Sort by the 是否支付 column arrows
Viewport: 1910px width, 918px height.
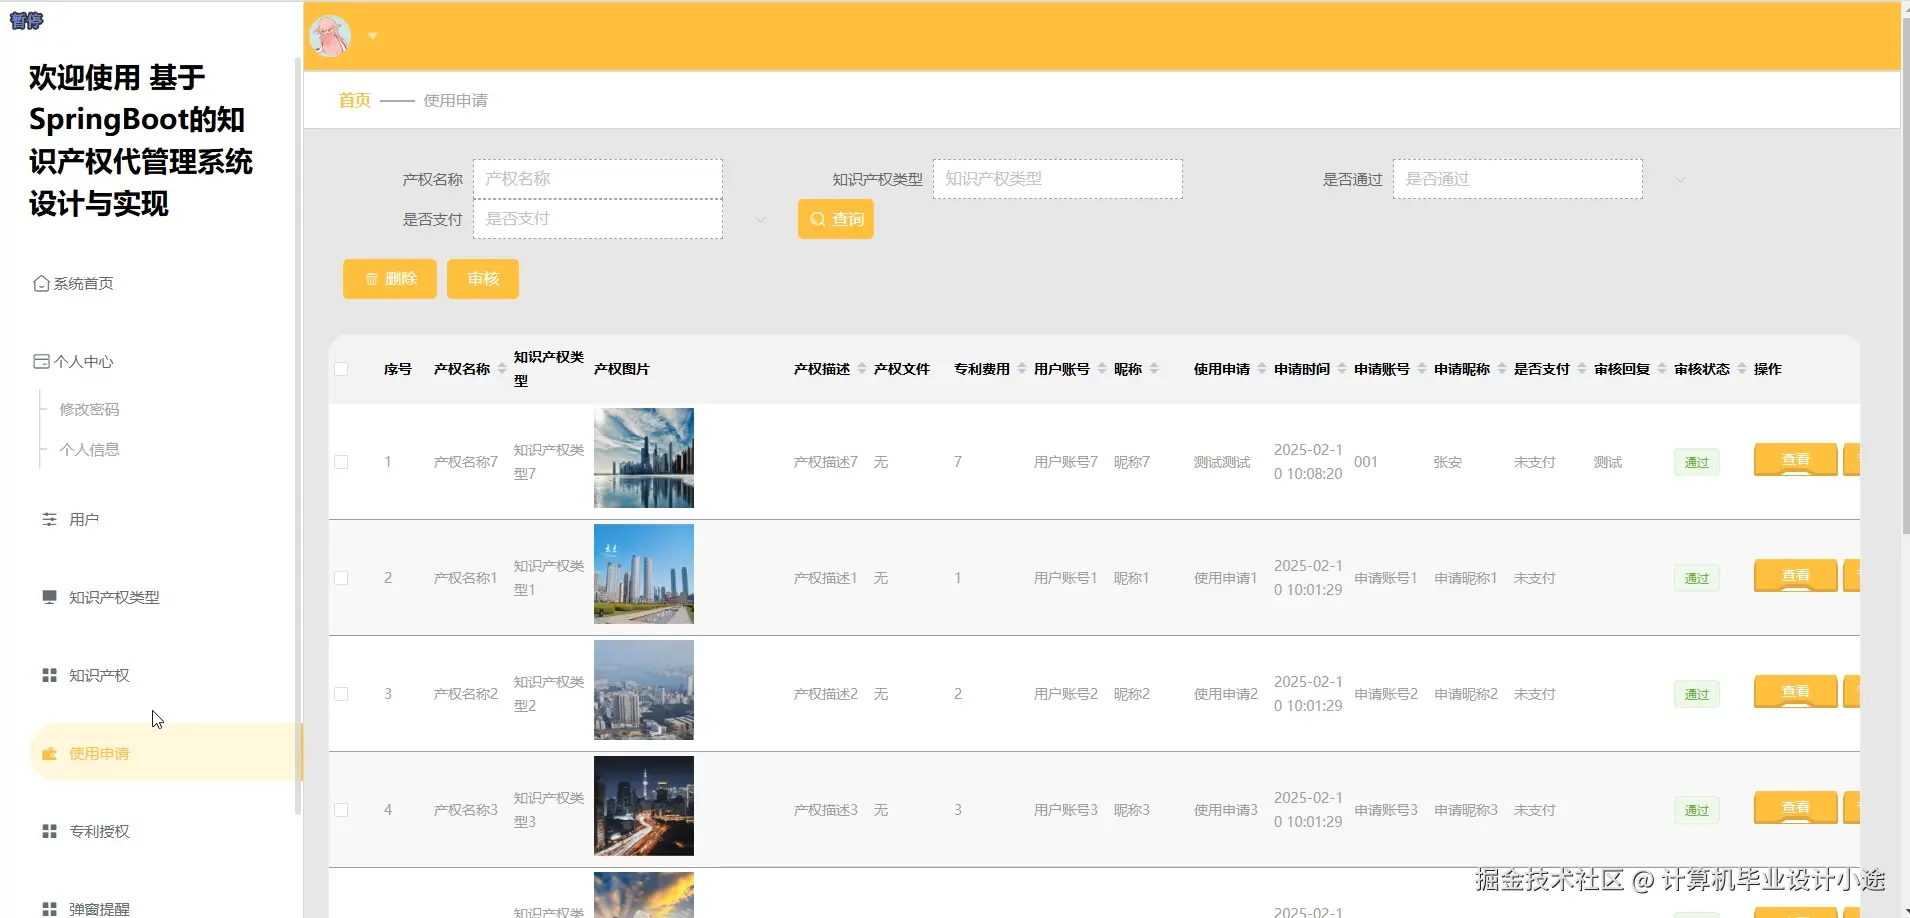1582,369
